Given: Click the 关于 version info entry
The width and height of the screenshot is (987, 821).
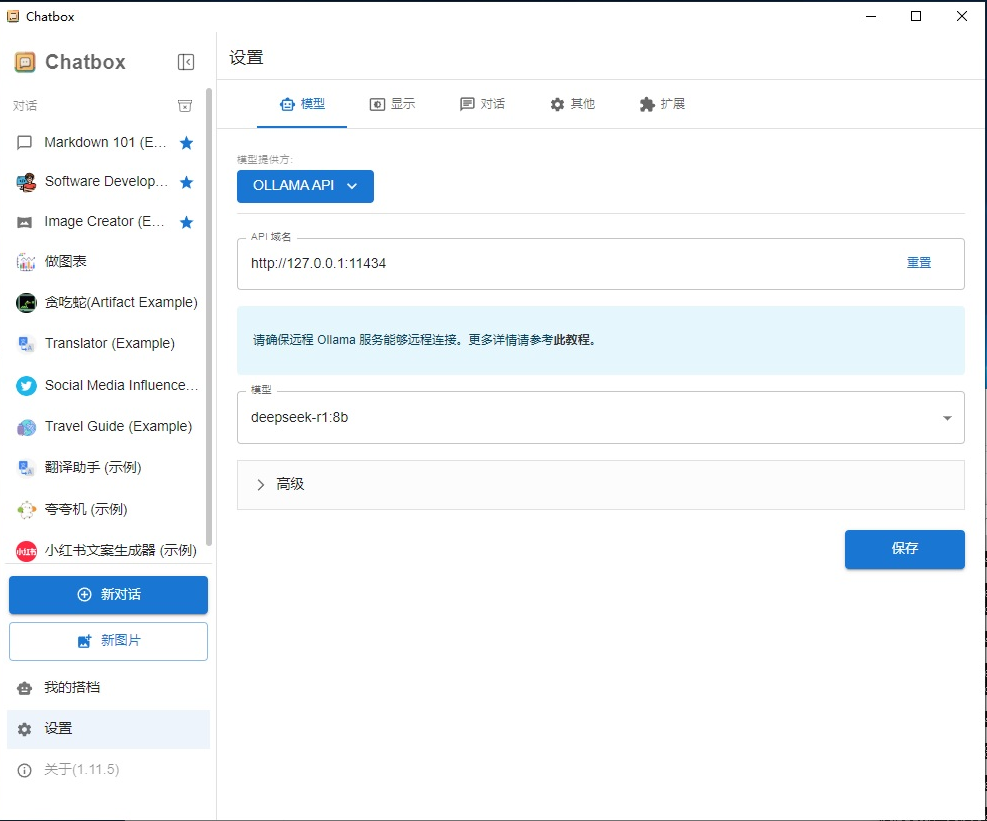Looking at the screenshot, I should [81, 769].
